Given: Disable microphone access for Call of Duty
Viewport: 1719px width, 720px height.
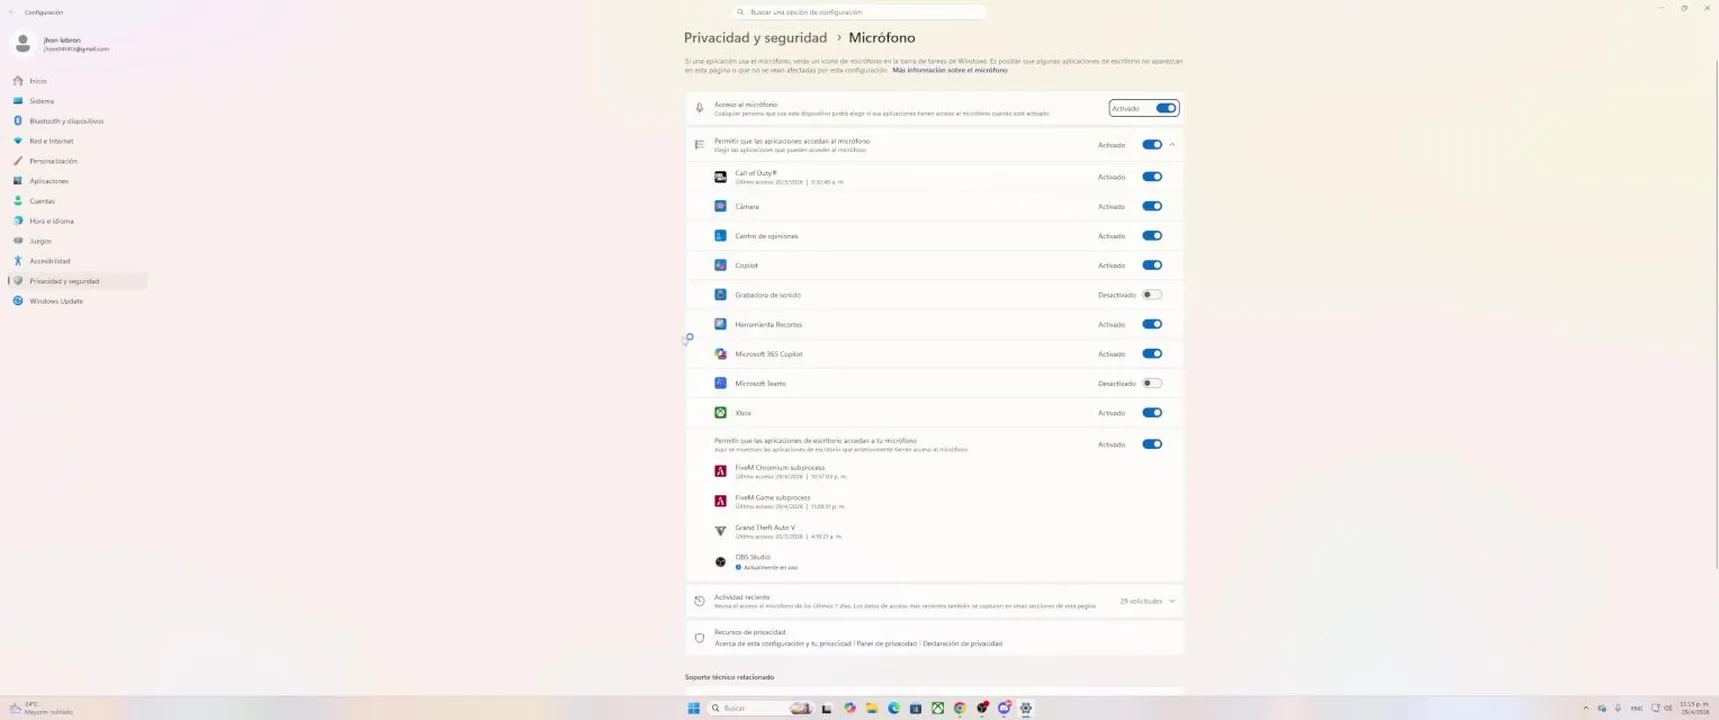Looking at the screenshot, I should tap(1152, 177).
